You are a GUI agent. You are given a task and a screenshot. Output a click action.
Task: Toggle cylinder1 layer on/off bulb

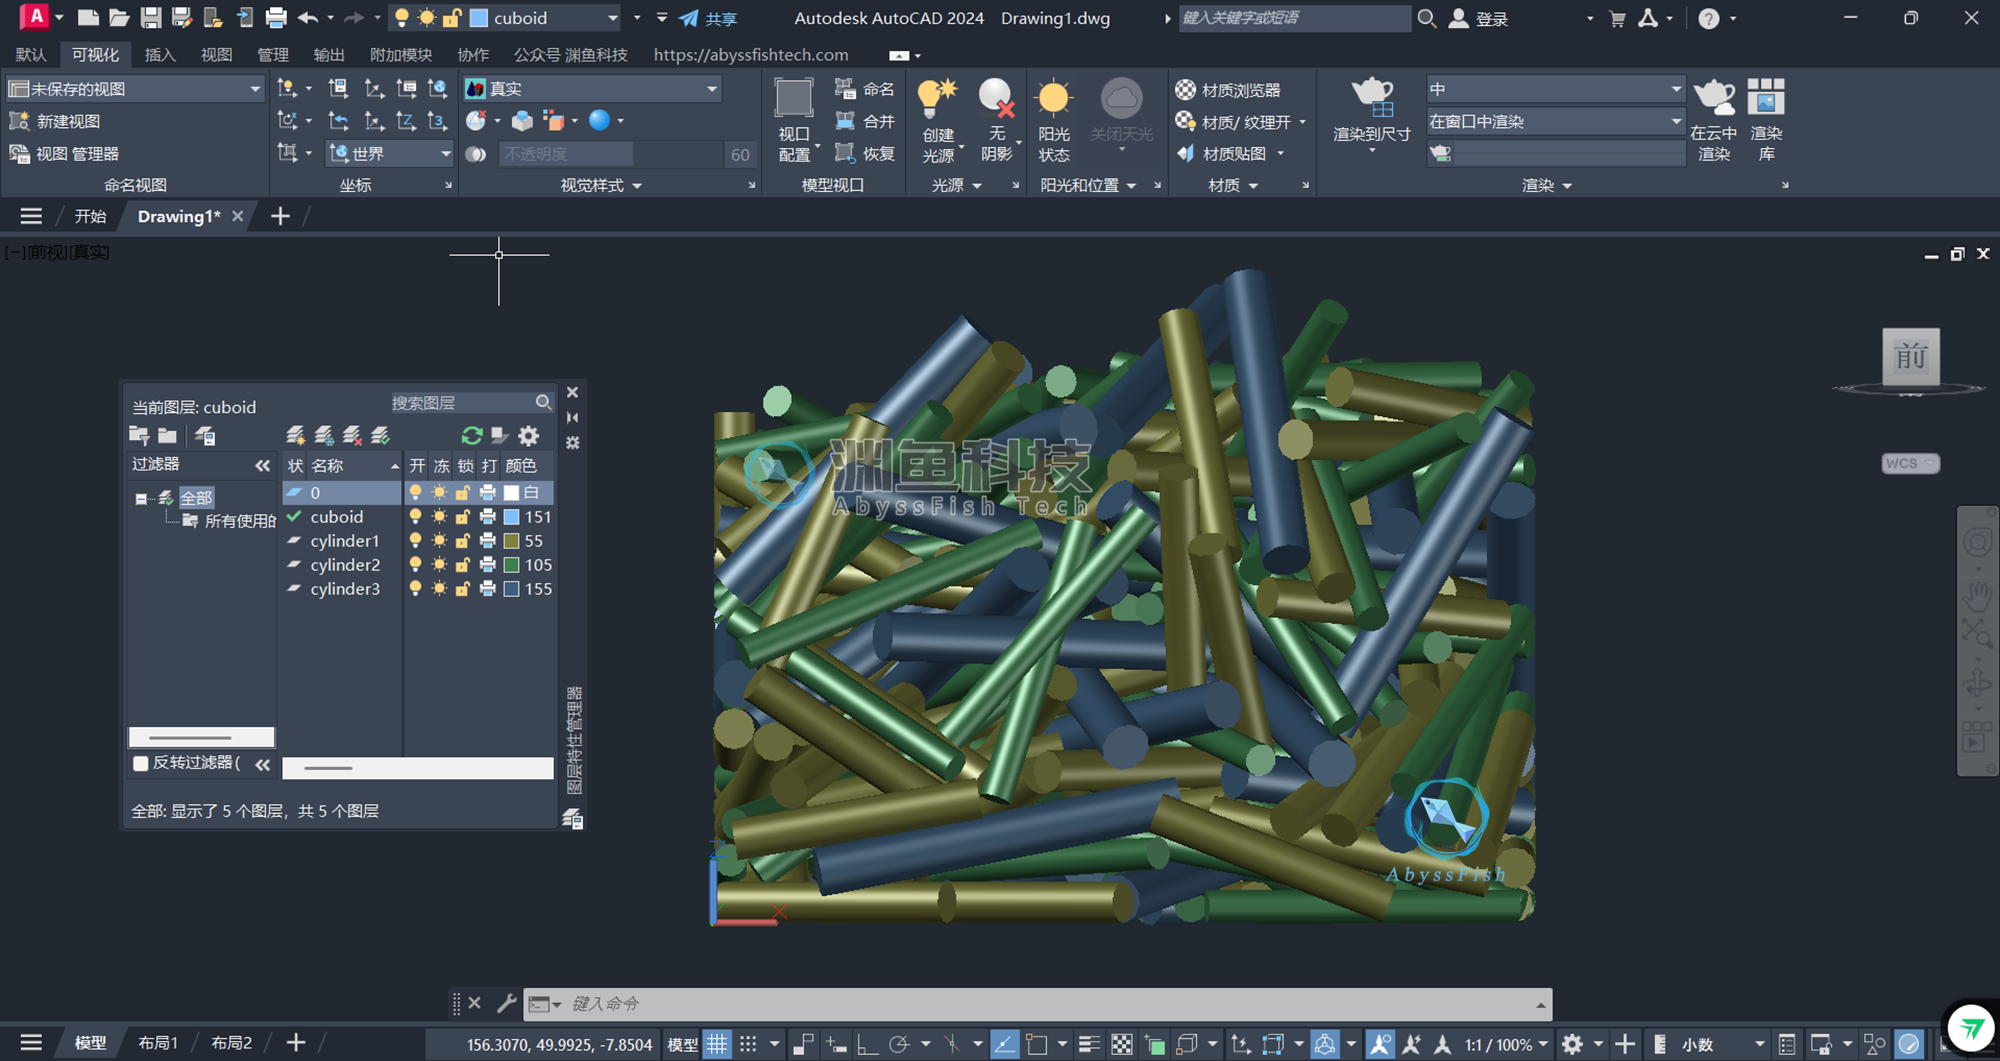[415, 541]
